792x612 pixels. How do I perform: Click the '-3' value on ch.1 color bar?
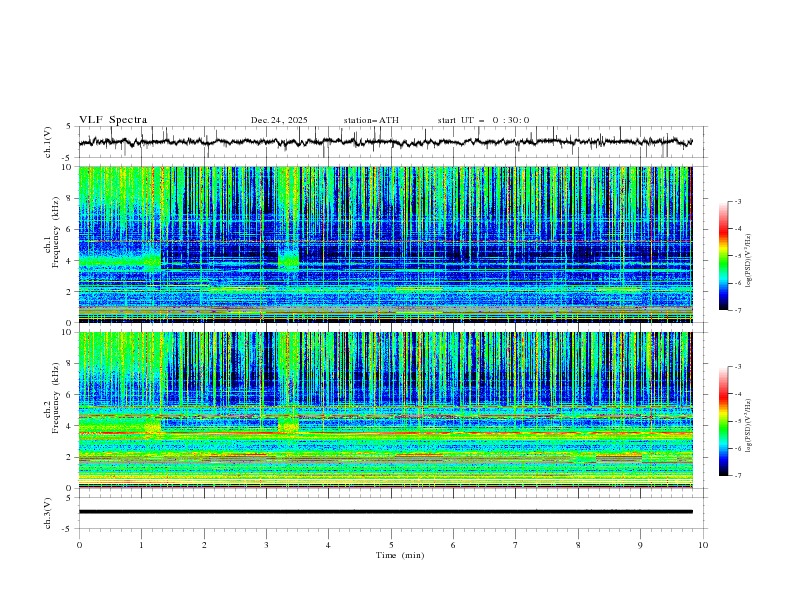pyautogui.click(x=737, y=201)
